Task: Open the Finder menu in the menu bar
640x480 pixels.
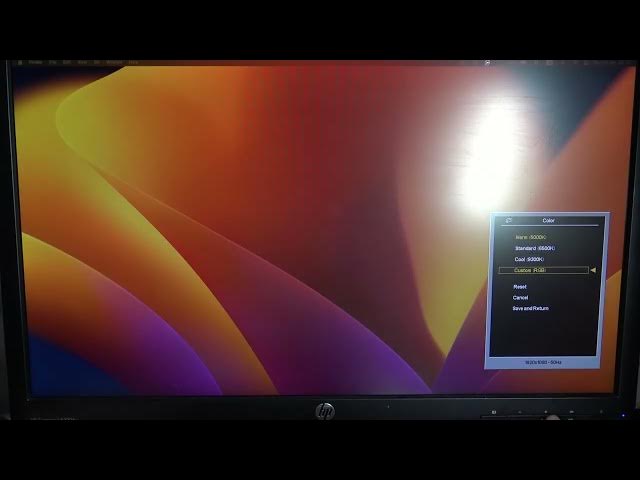Action: (x=38, y=62)
